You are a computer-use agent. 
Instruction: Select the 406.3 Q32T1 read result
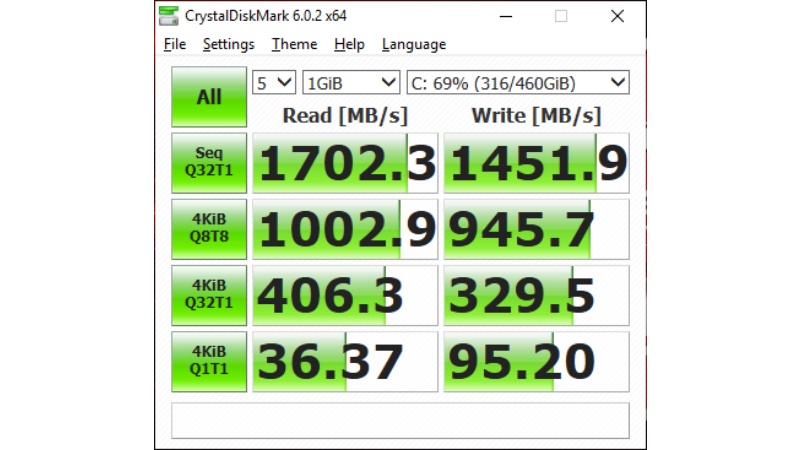(x=345, y=296)
